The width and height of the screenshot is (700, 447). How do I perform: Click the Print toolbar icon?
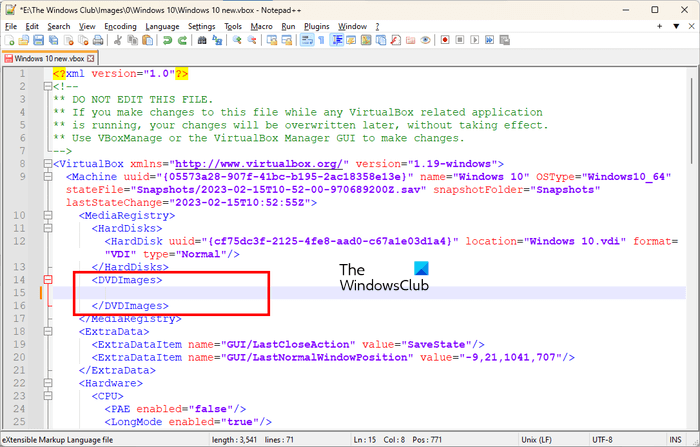(x=100, y=40)
